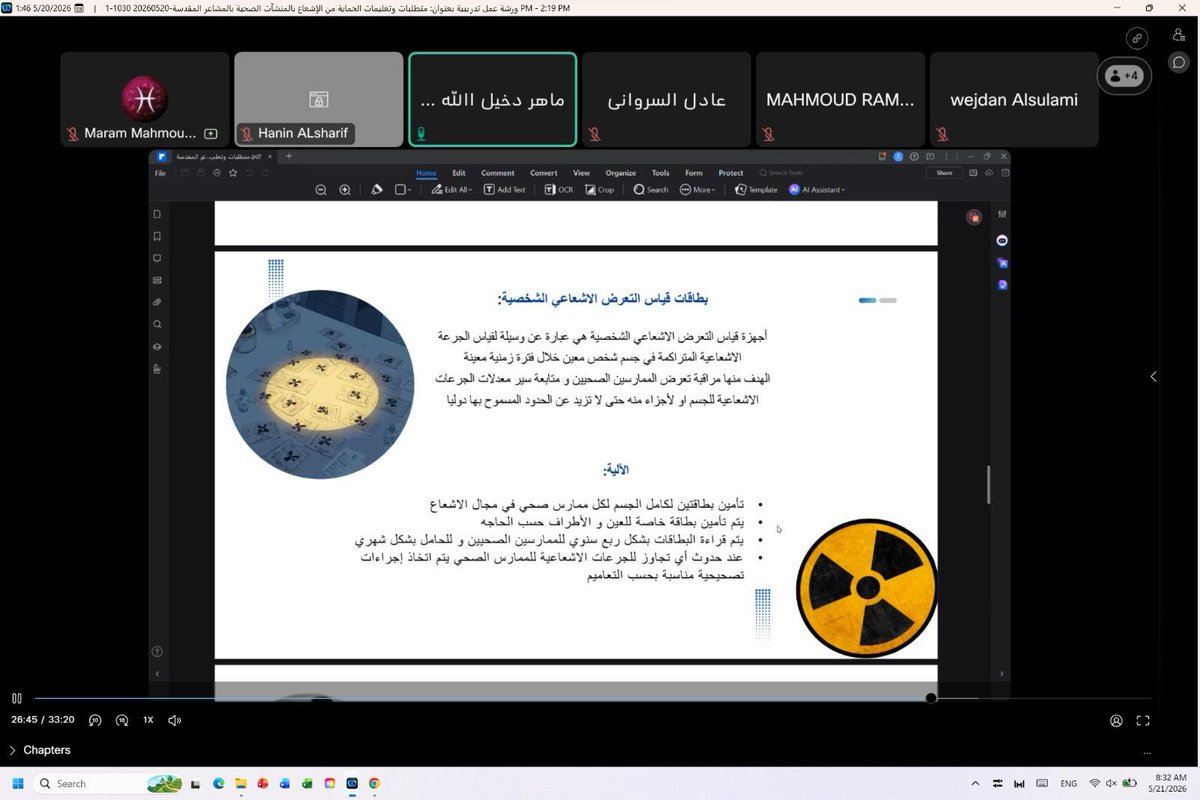Open the Protect tab

coord(731,173)
